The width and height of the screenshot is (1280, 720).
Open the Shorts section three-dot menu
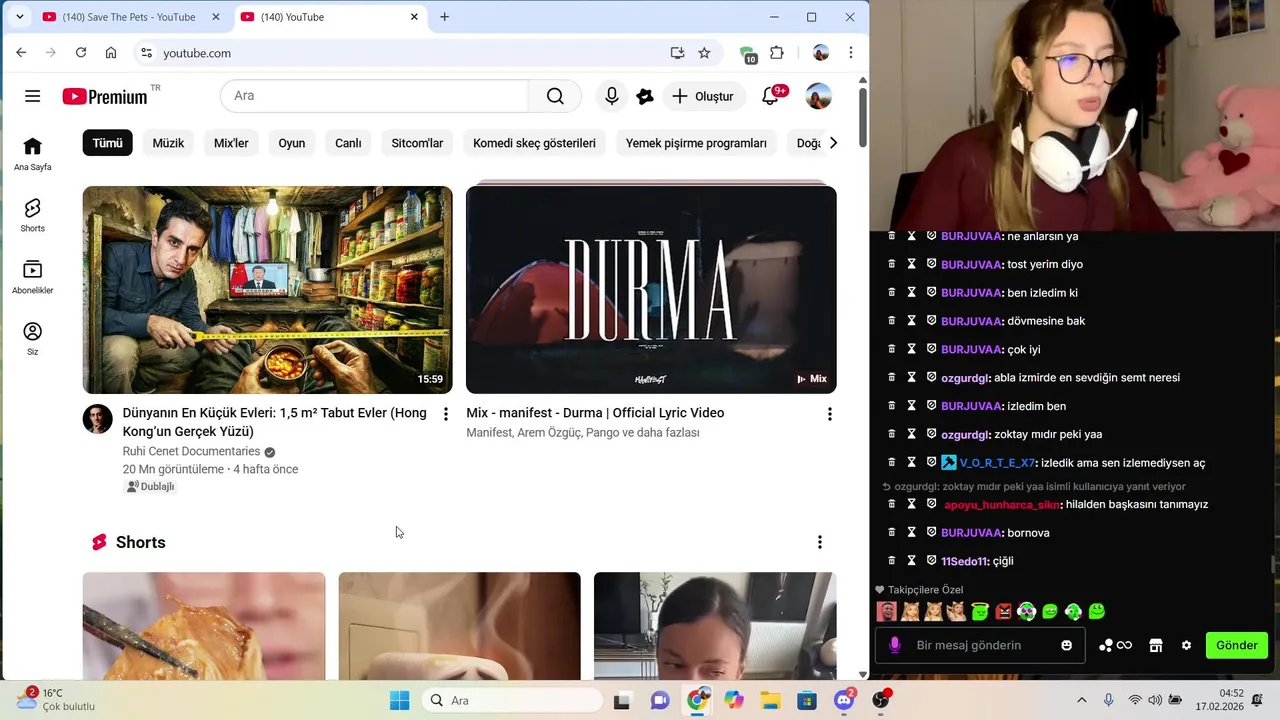coord(820,542)
